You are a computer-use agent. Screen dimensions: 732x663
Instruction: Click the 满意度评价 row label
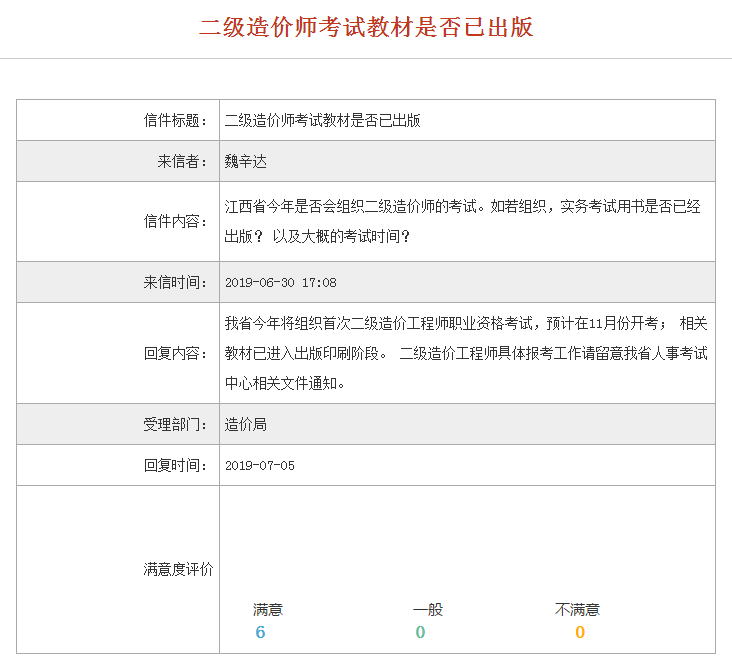[x=178, y=569]
